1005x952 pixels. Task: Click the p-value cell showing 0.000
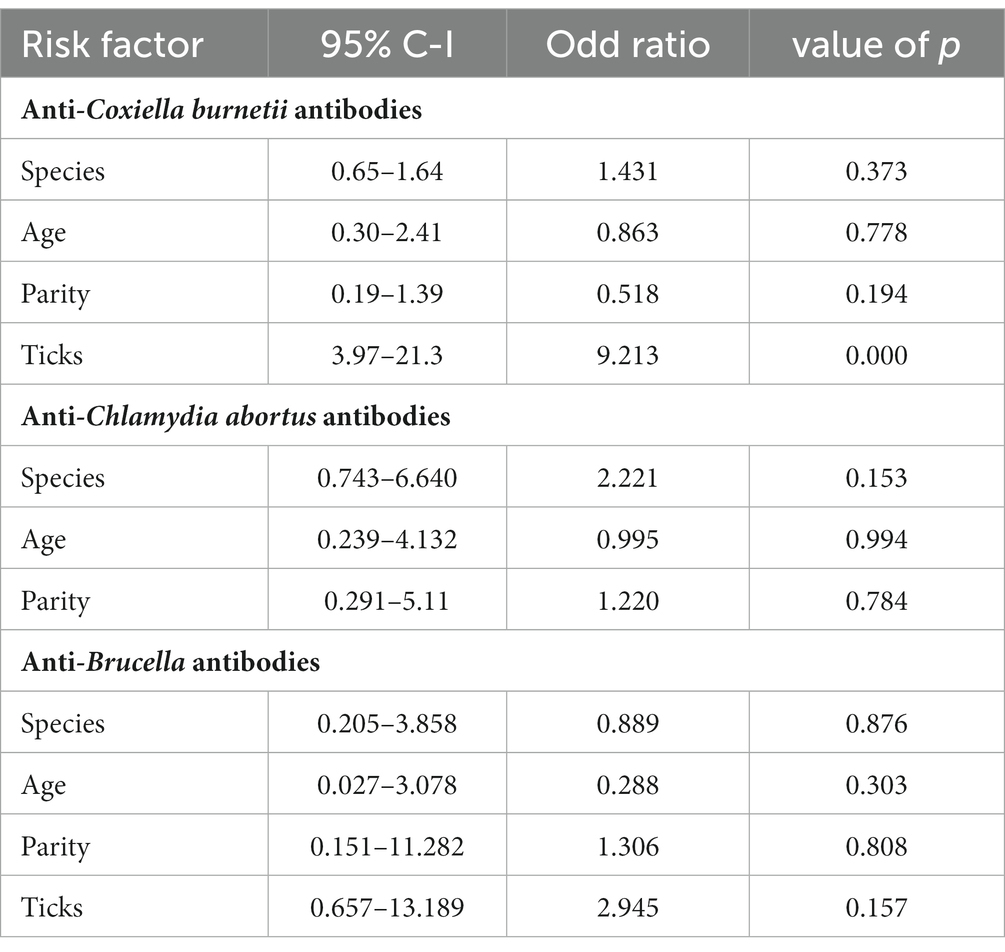(x=875, y=354)
